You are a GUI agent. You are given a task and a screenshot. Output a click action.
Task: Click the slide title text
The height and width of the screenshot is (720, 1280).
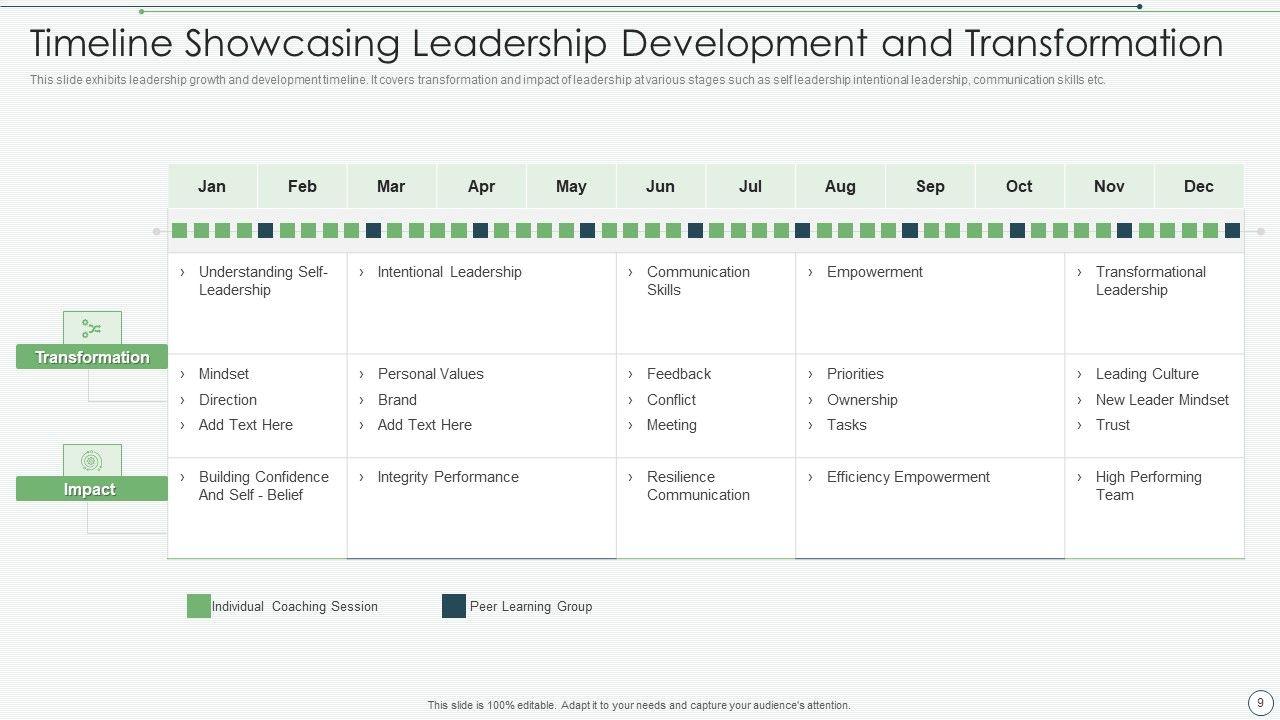coord(626,44)
